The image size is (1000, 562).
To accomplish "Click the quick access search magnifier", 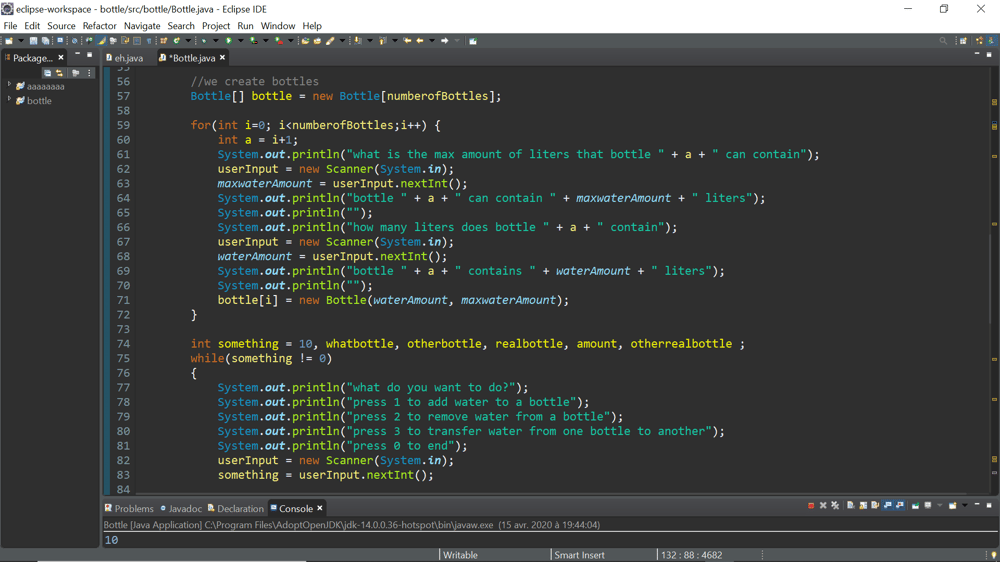I will coord(943,41).
